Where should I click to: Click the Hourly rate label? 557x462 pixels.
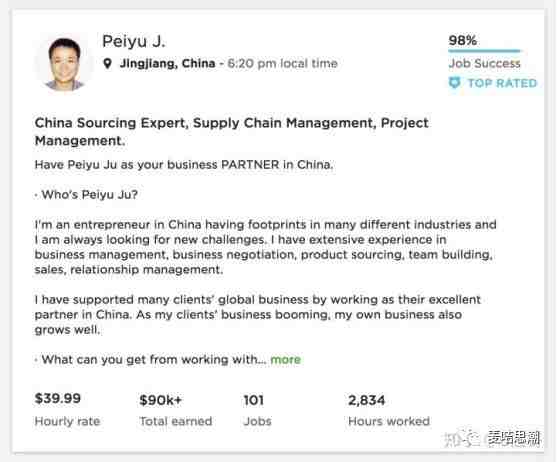[x=67, y=421]
